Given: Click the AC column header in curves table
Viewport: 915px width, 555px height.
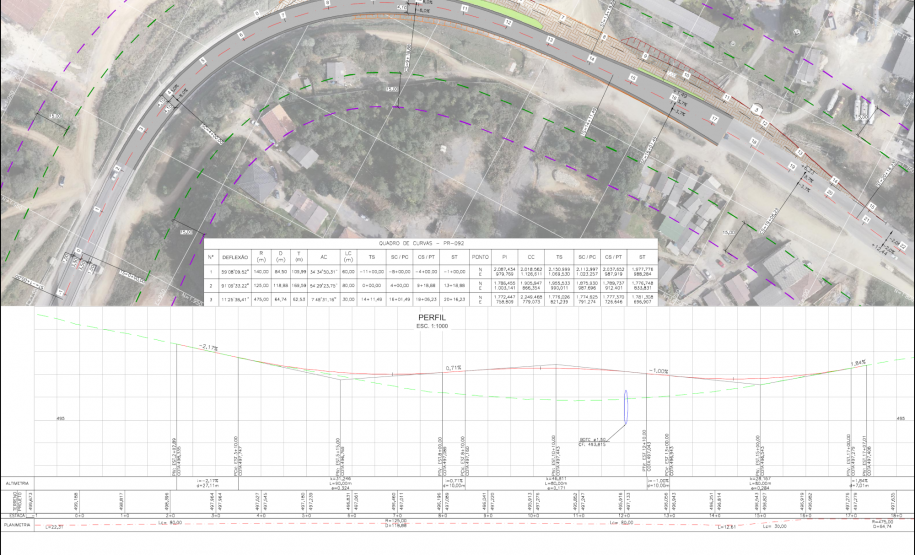Looking at the screenshot, I should tap(323, 257).
